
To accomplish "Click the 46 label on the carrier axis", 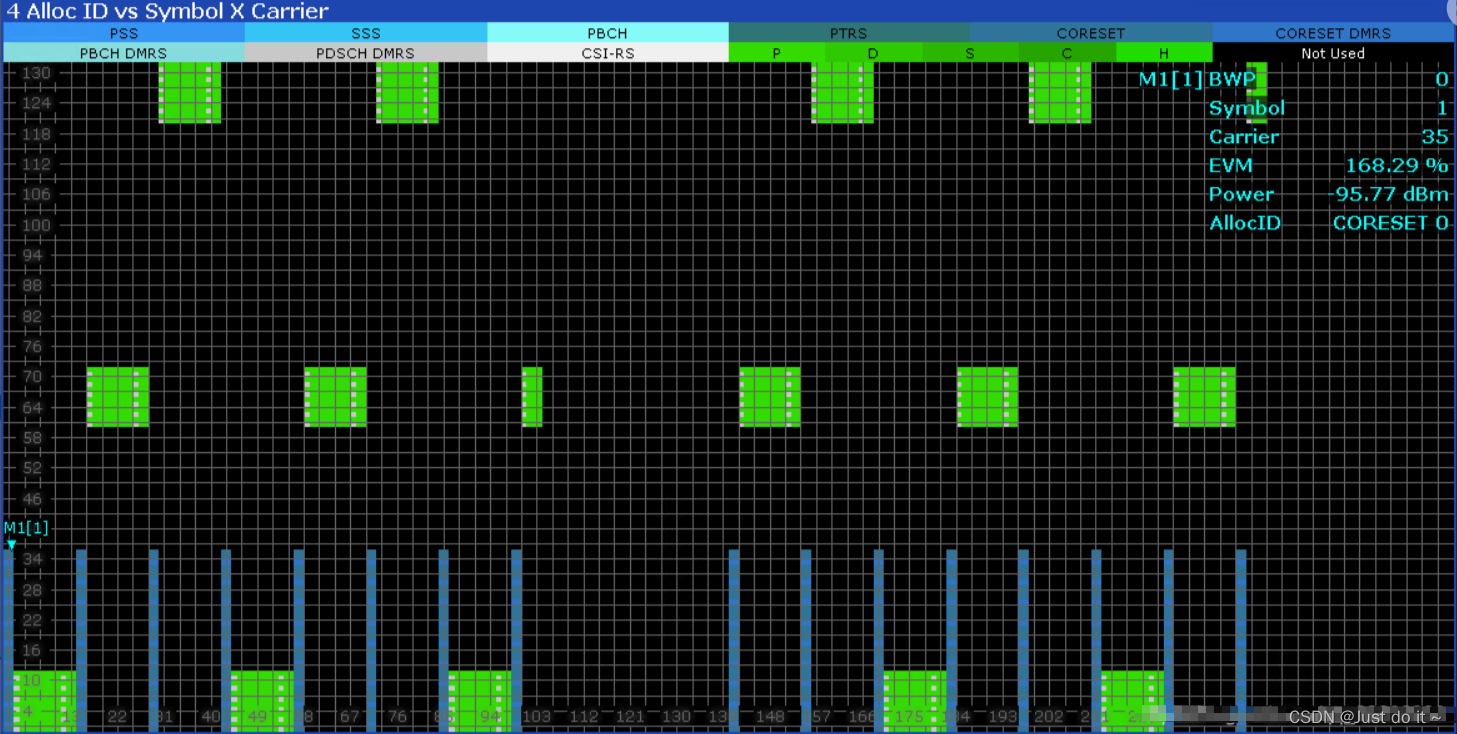I will pos(33,498).
